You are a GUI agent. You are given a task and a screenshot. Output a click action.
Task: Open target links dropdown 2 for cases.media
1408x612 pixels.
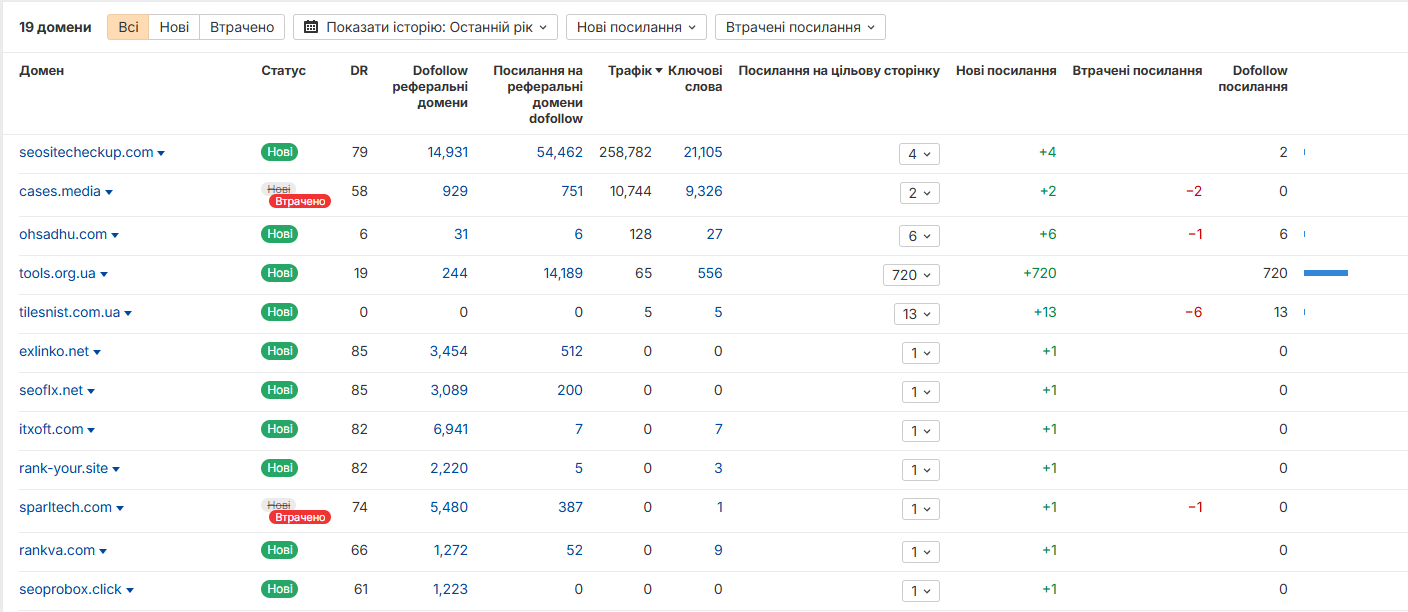pos(919,192)
